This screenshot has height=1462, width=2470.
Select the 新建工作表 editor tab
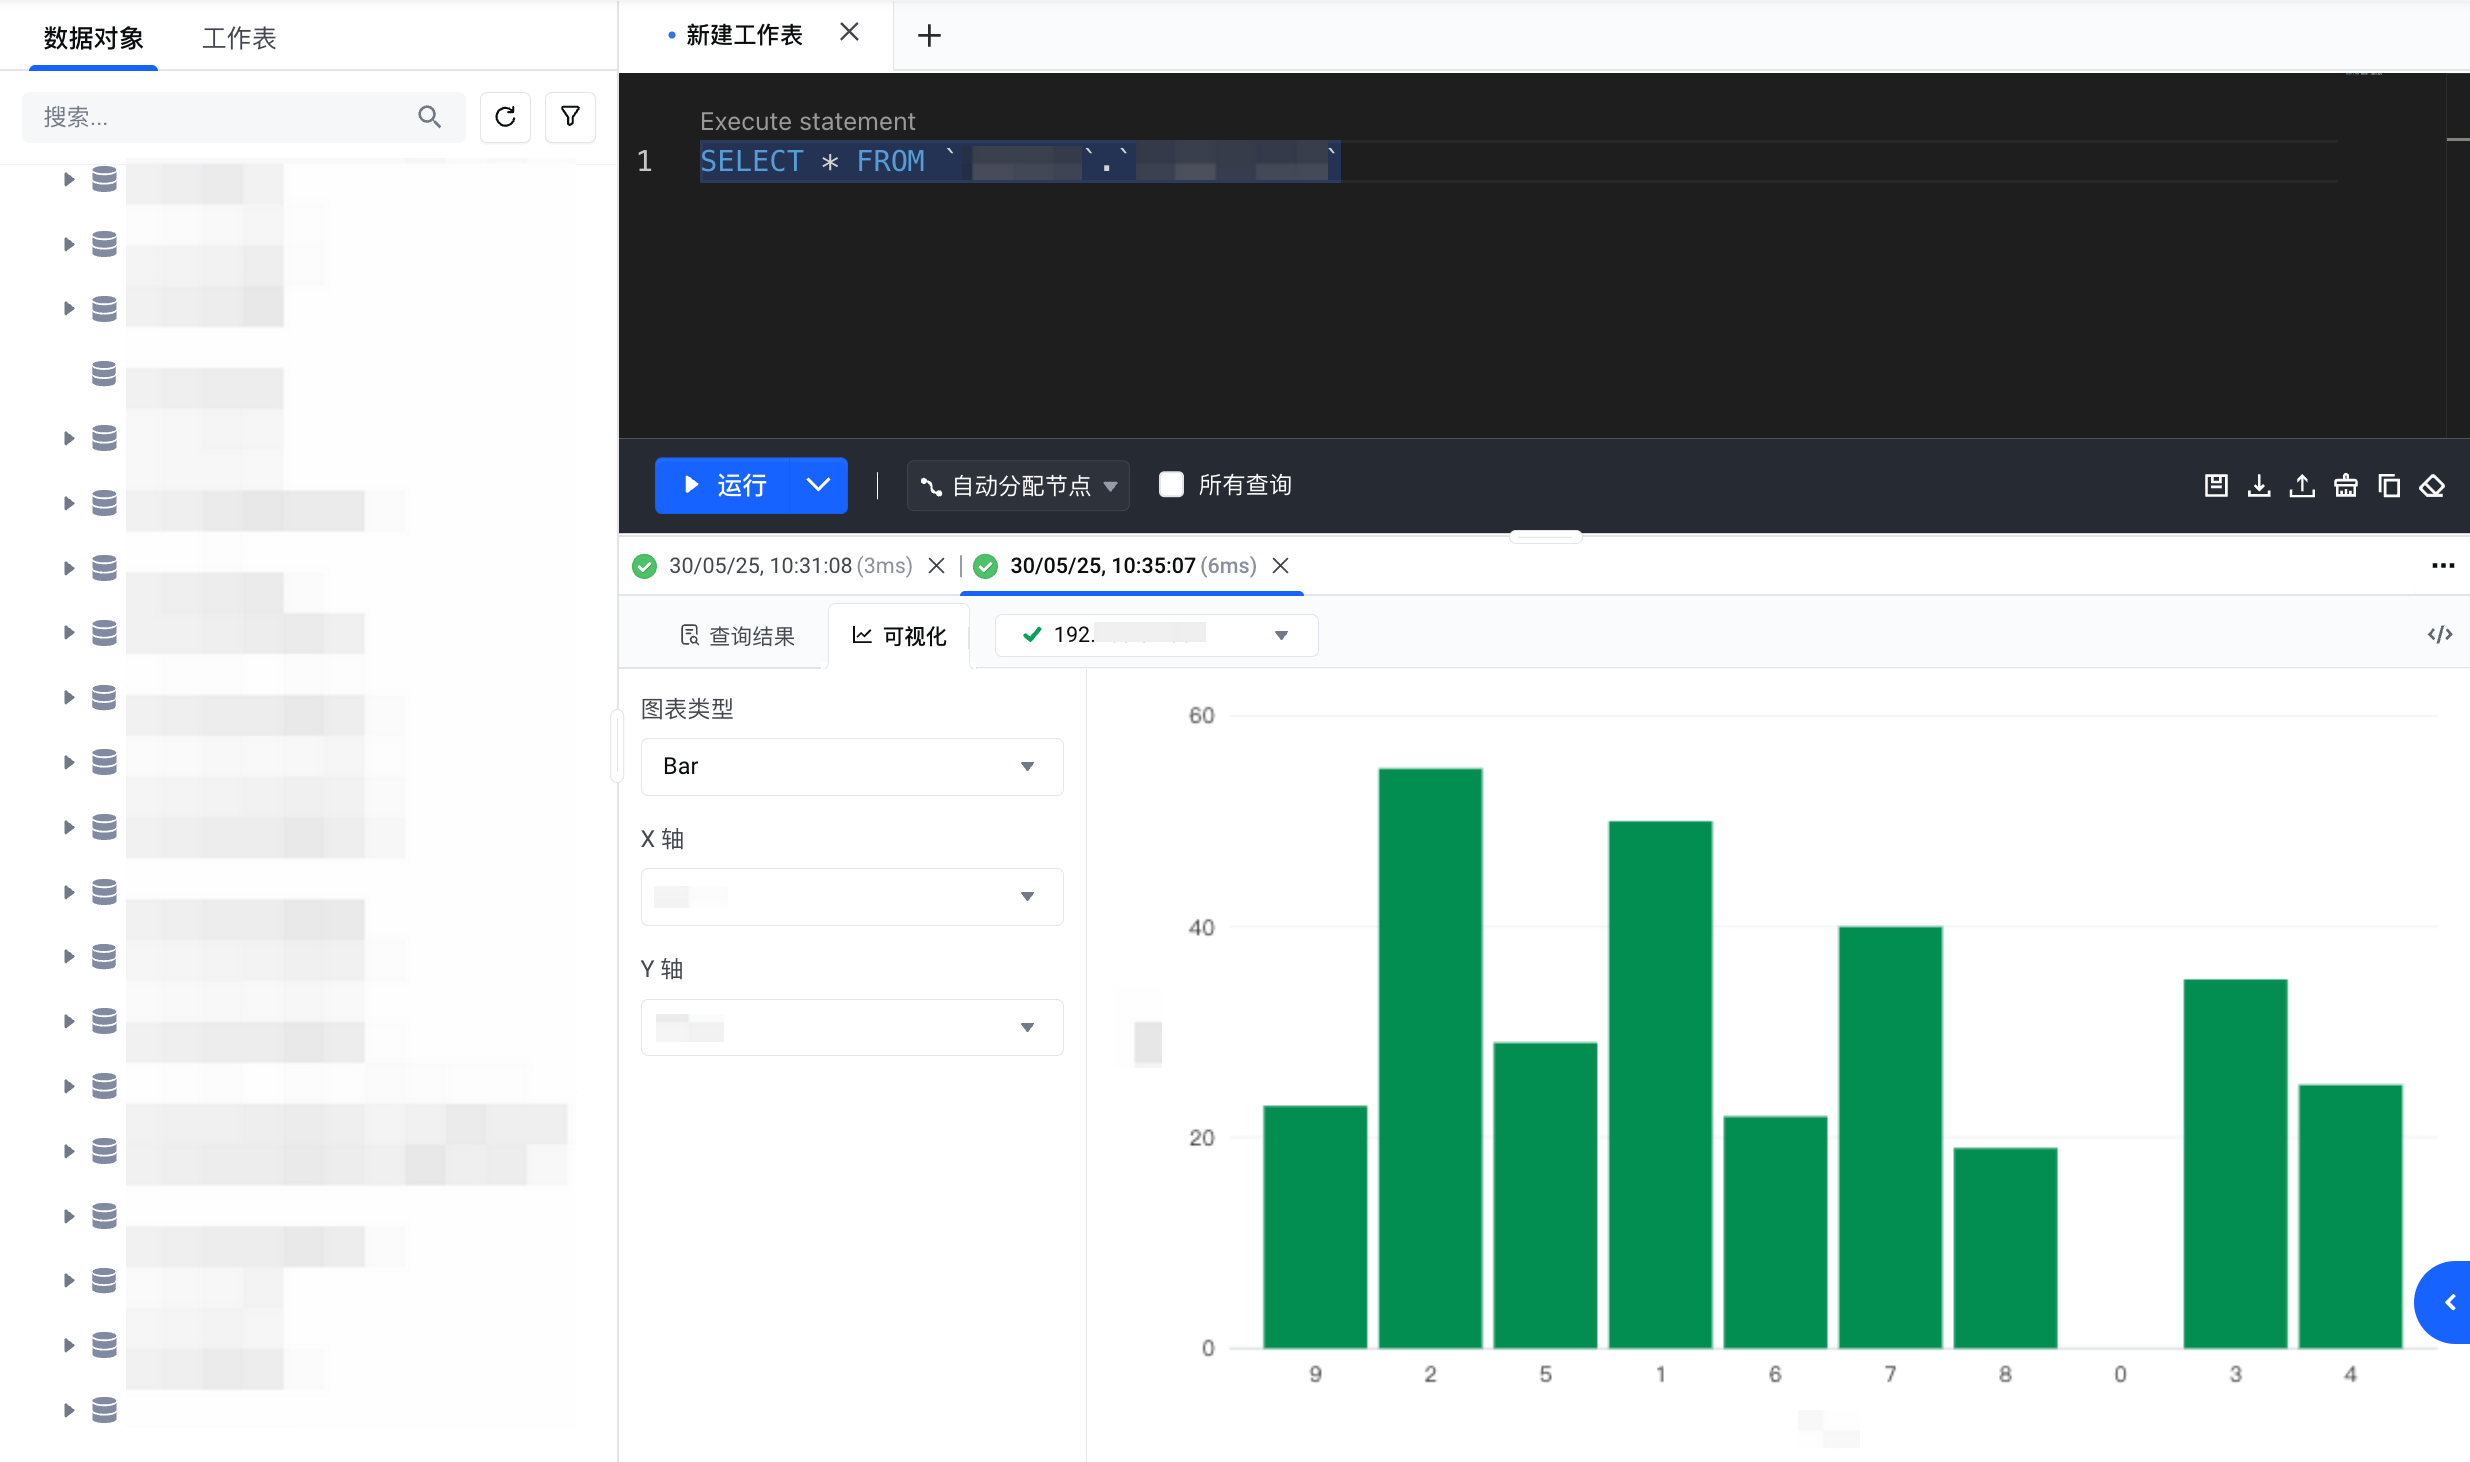[x=744, y=36]
